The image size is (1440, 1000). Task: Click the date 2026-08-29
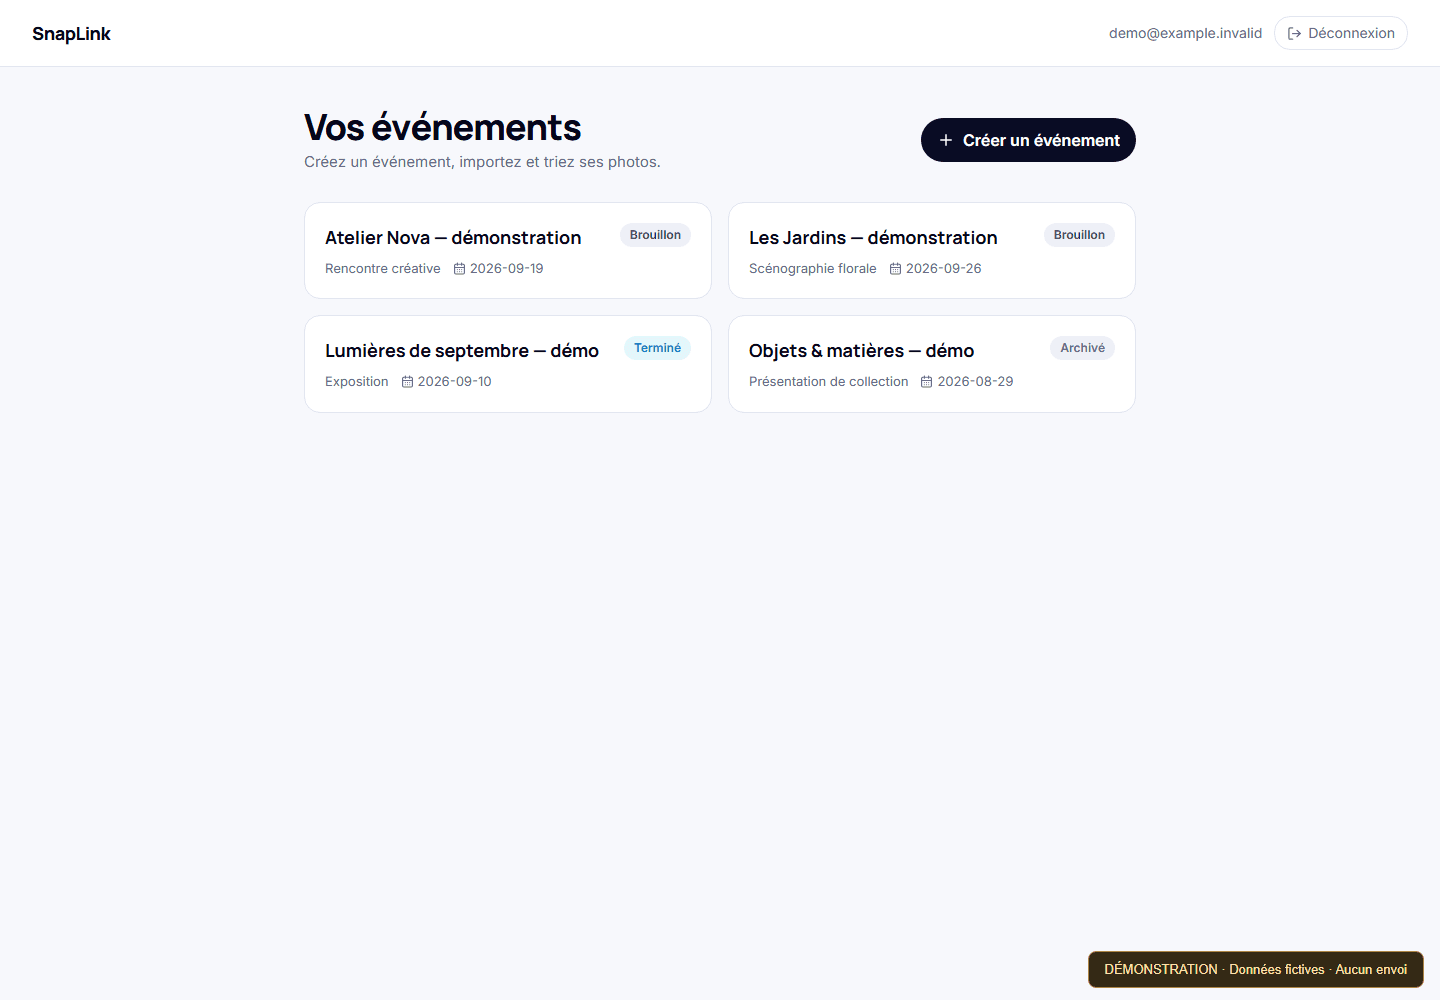[975, 381]
